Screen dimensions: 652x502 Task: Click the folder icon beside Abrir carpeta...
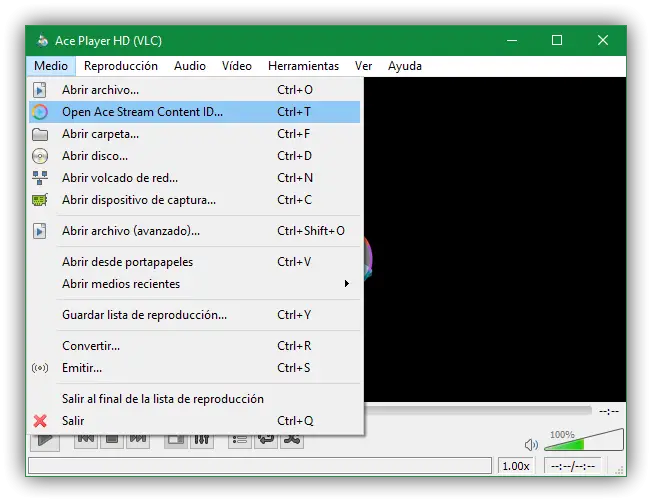click(40, 134)
